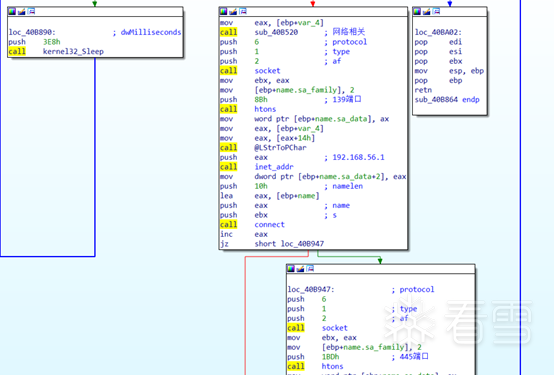Set node color on the connect code block
Viewport: 554px width, 375px height.
tap(223, 11)
